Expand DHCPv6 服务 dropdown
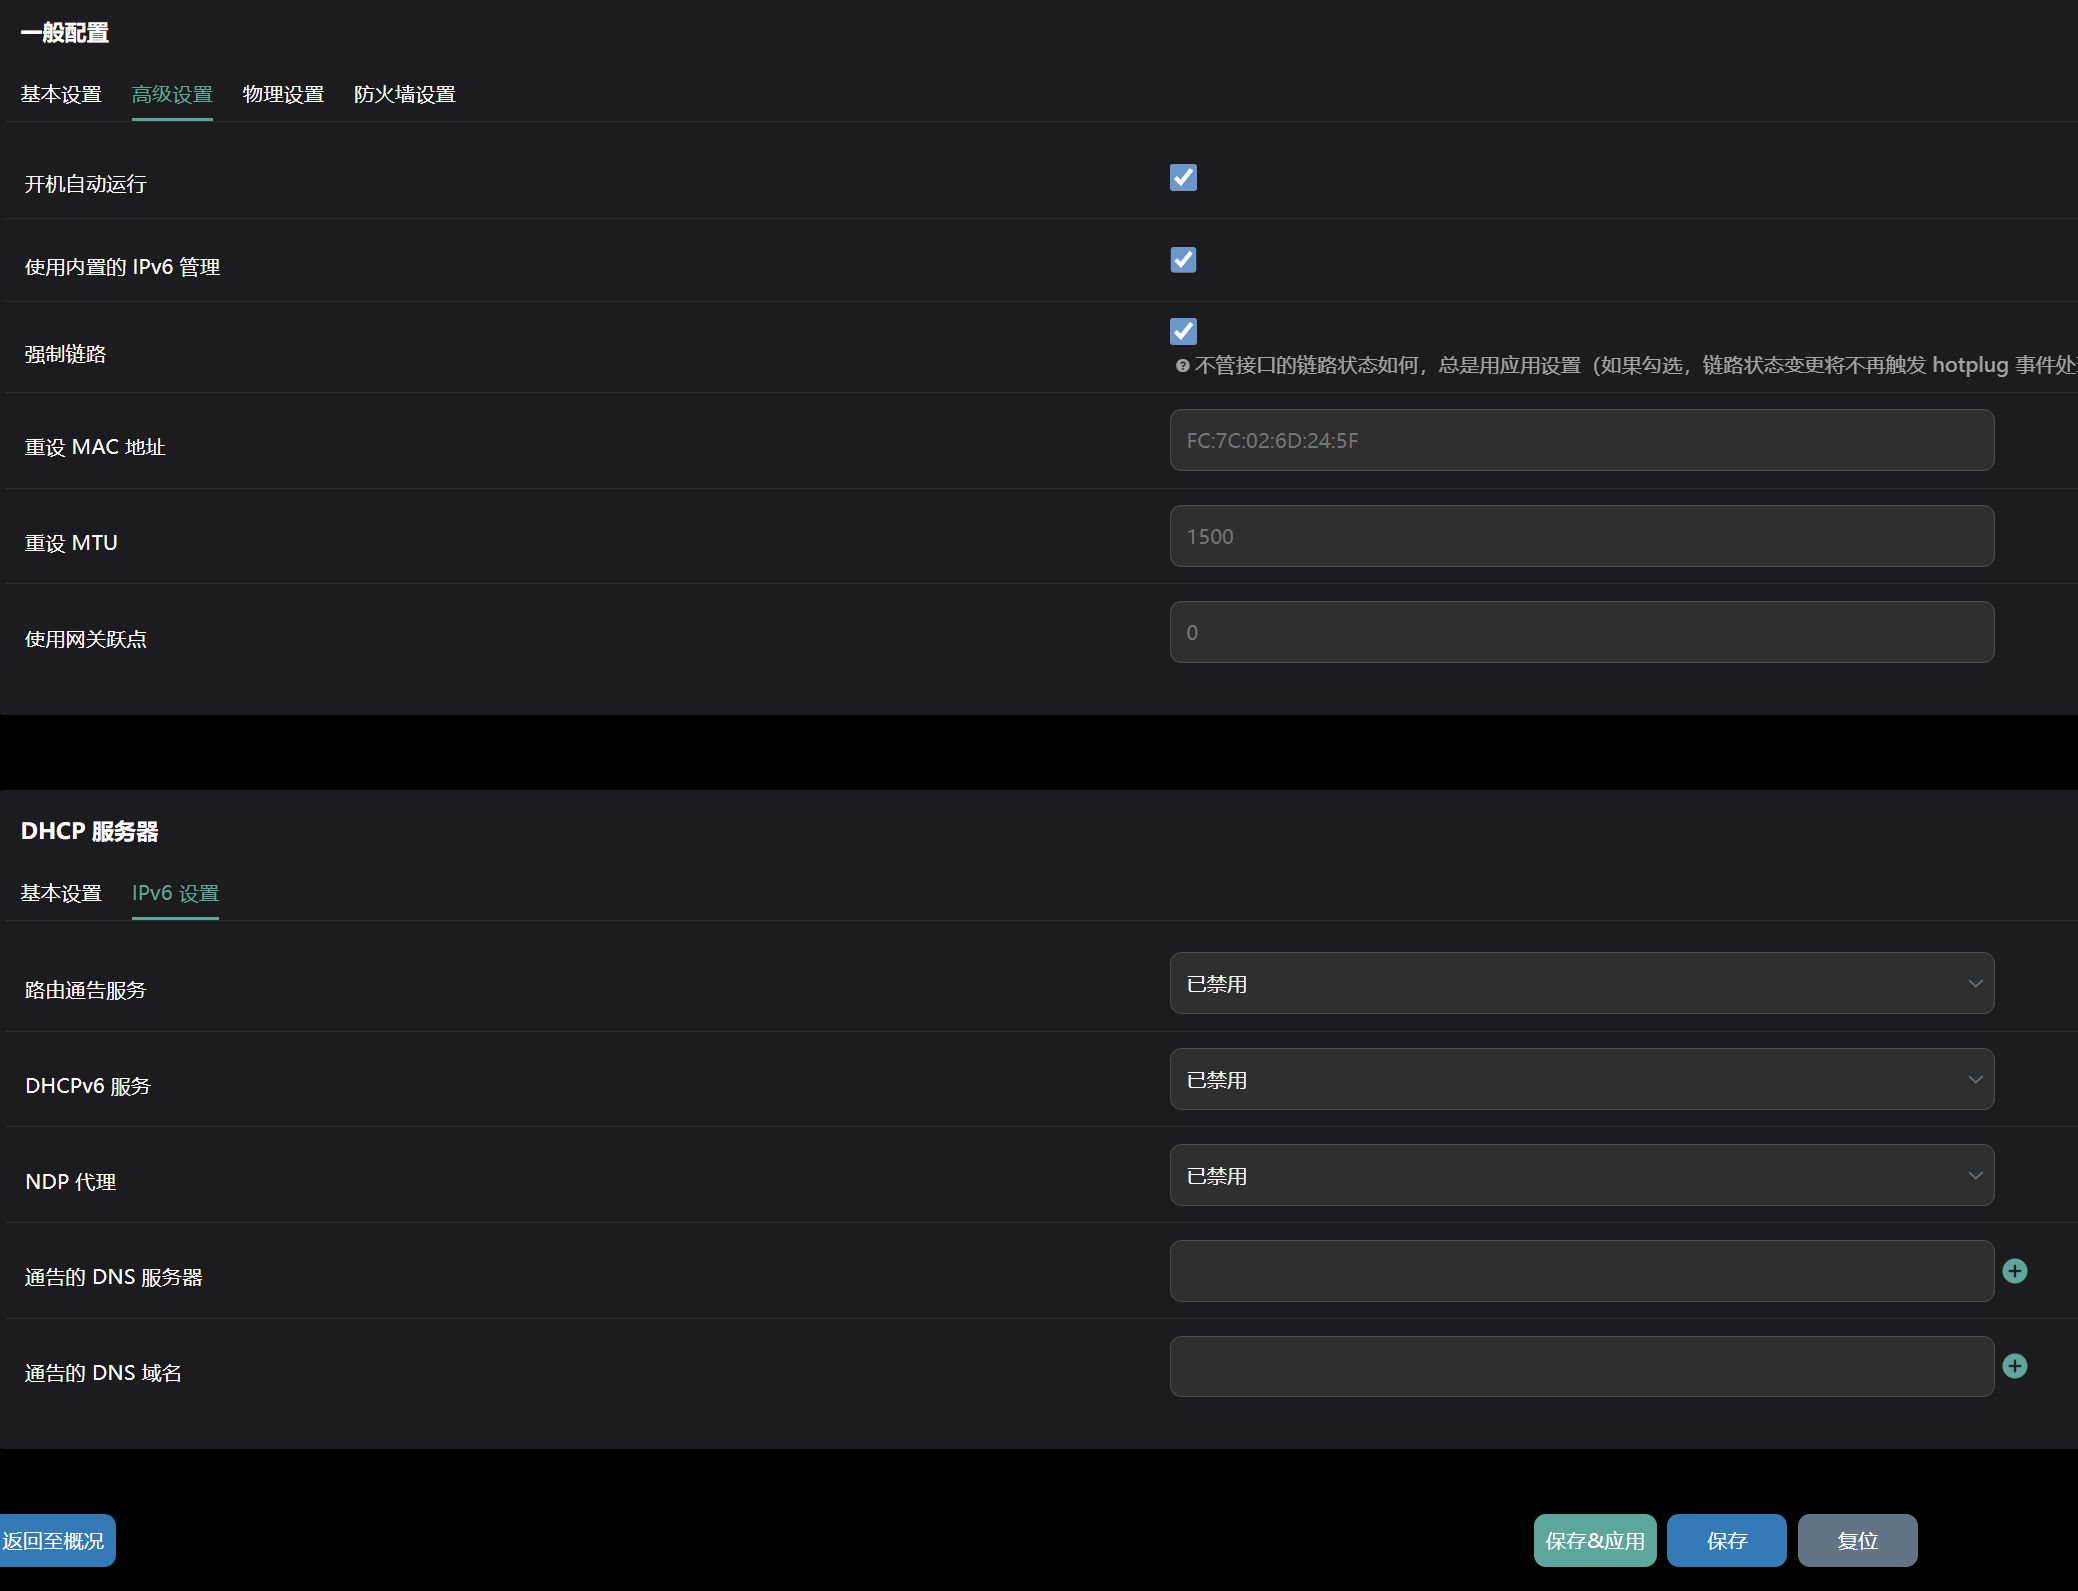The image size is (2078, 1591). tap(1581, 1079)
